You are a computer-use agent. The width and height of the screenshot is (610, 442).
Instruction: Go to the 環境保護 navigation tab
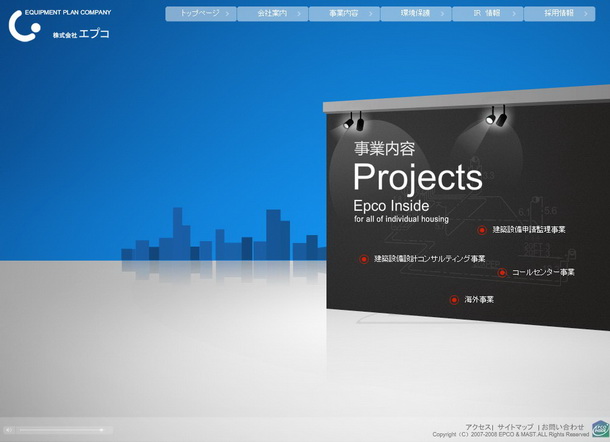click(x=416, y=14)
